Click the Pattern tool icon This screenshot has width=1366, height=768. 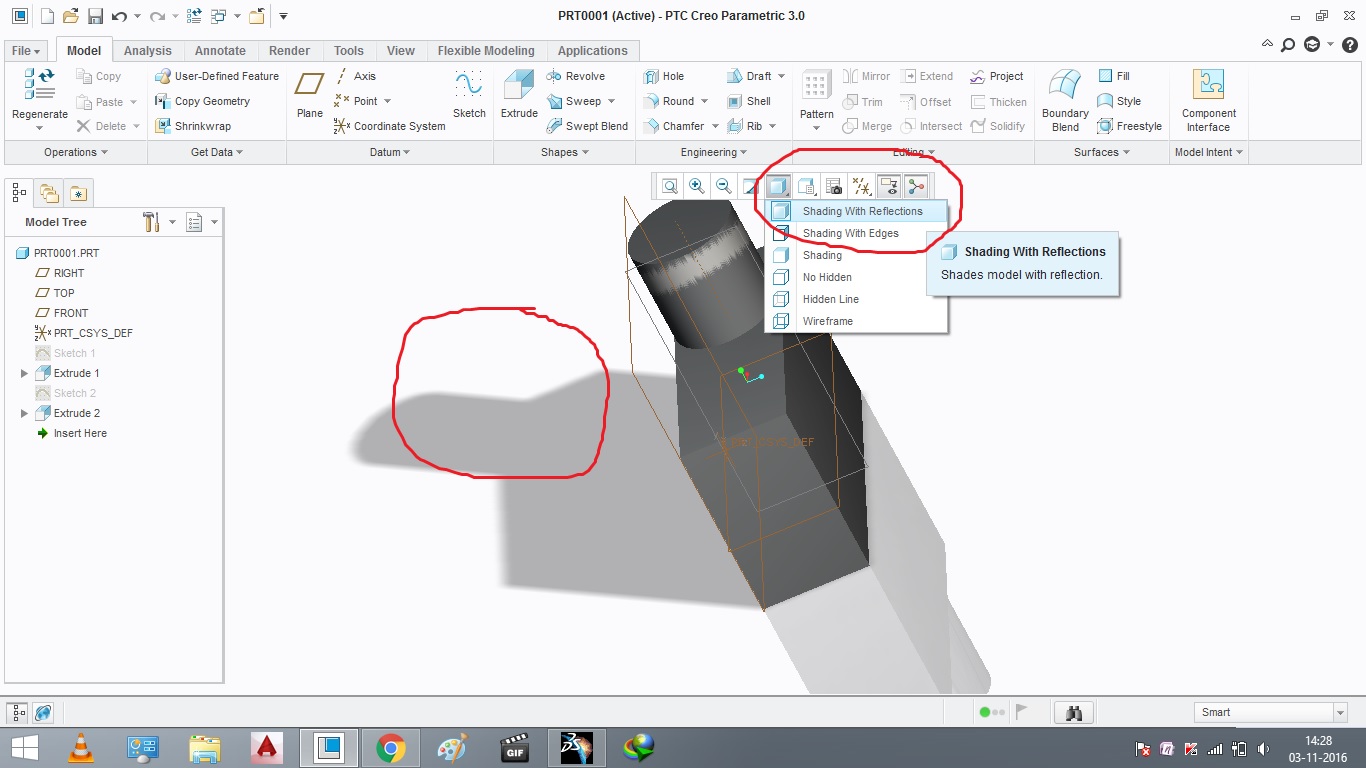pyautogui.click(x=816, y=87)
